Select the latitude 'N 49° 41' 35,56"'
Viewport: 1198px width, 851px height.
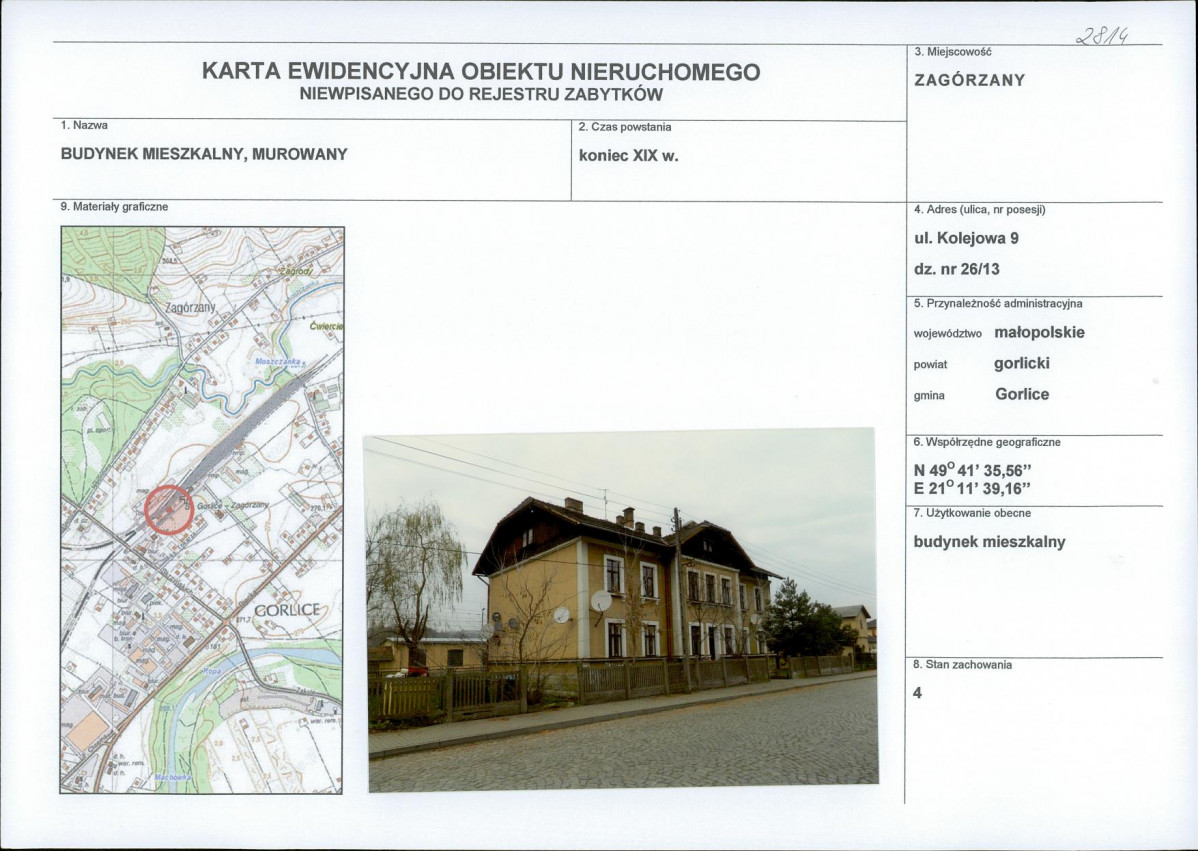tap(973, 471)
